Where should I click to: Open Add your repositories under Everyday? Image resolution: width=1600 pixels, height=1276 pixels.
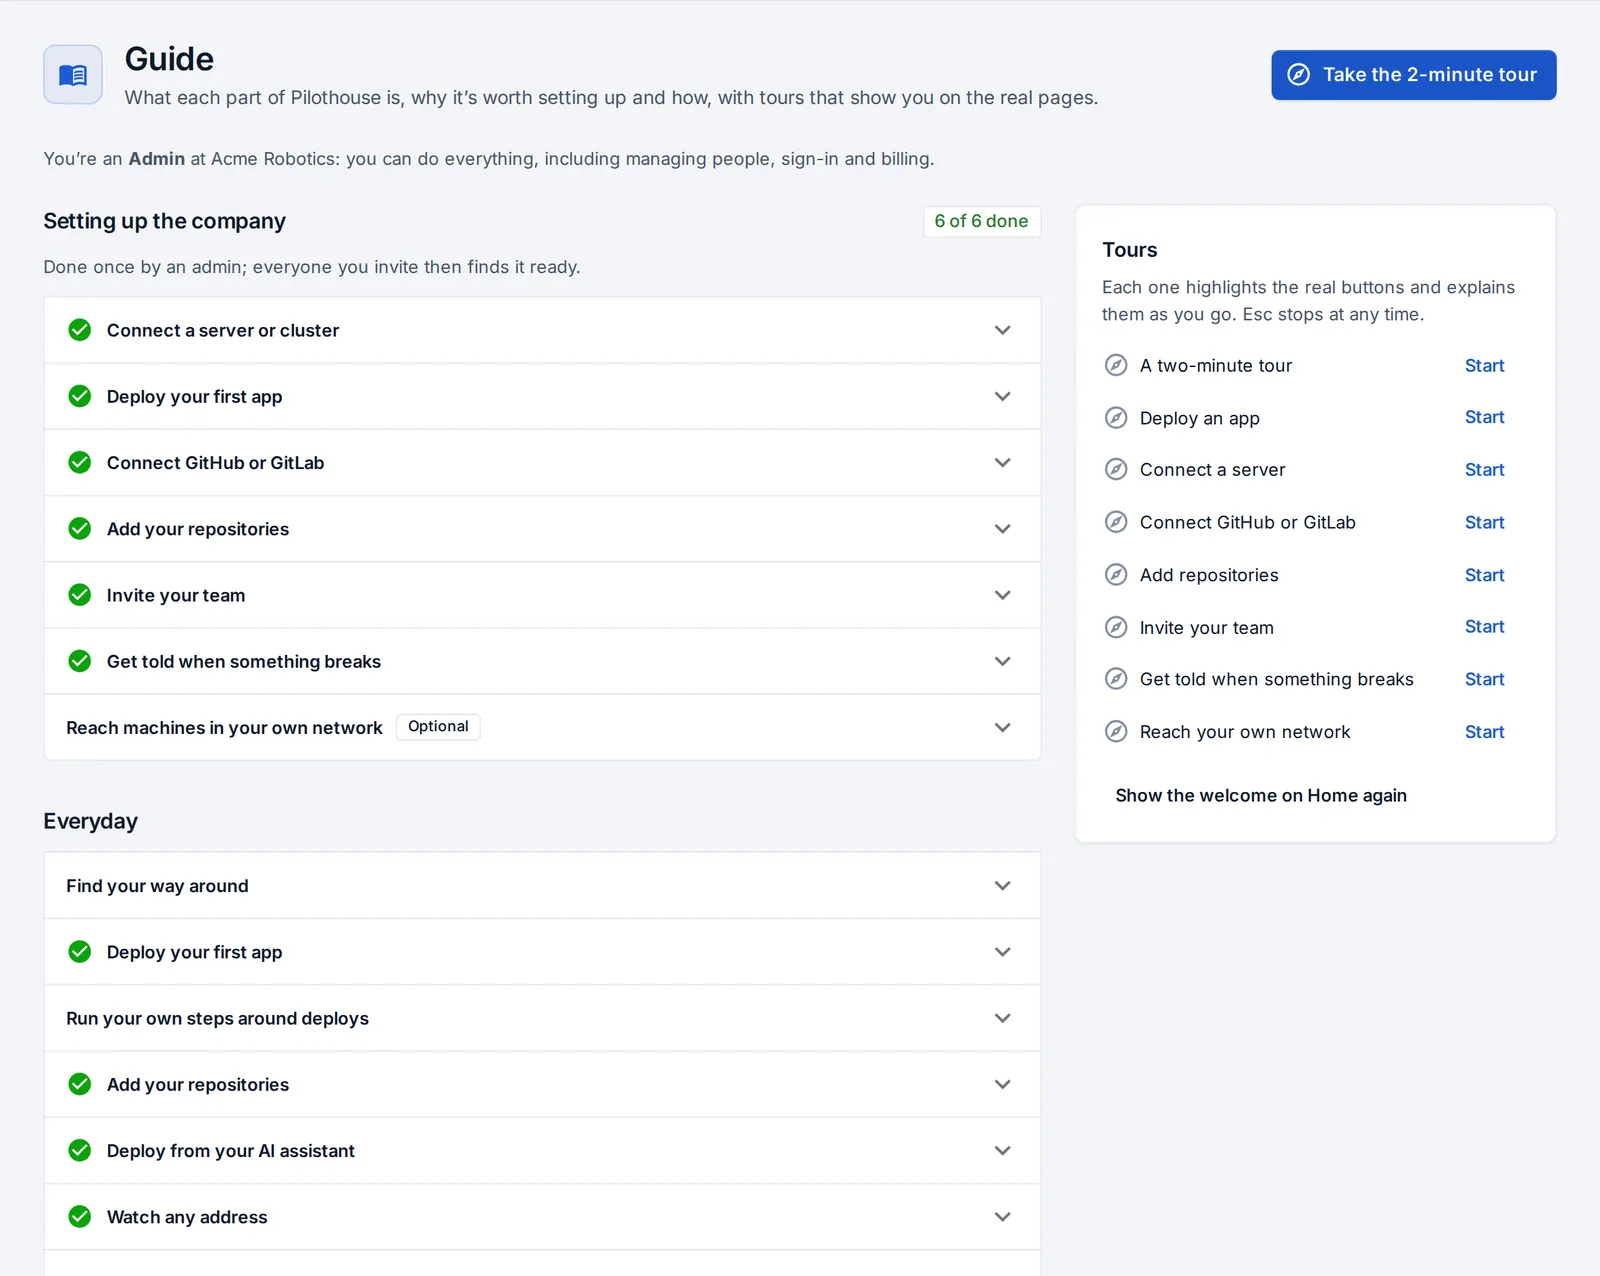(542, 1084)
